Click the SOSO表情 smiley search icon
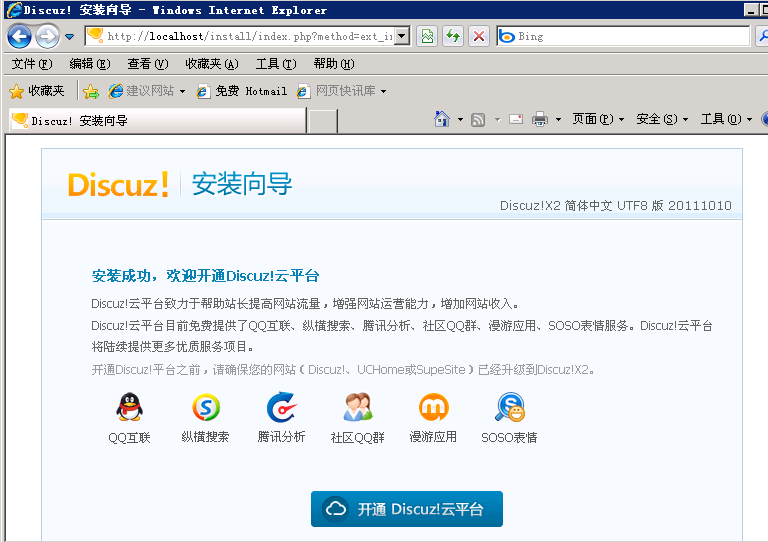The image size is (768, 542). click(509, 407)
